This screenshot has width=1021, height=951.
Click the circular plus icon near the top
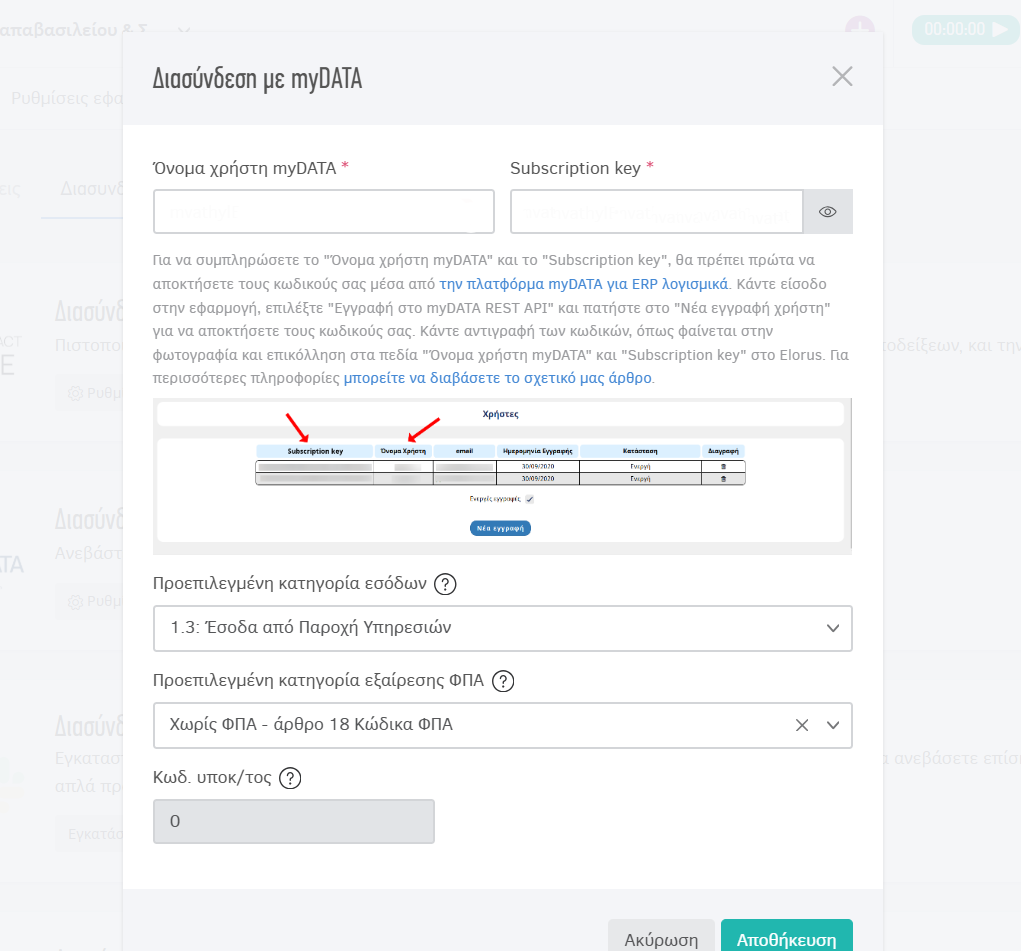(858, 29)
